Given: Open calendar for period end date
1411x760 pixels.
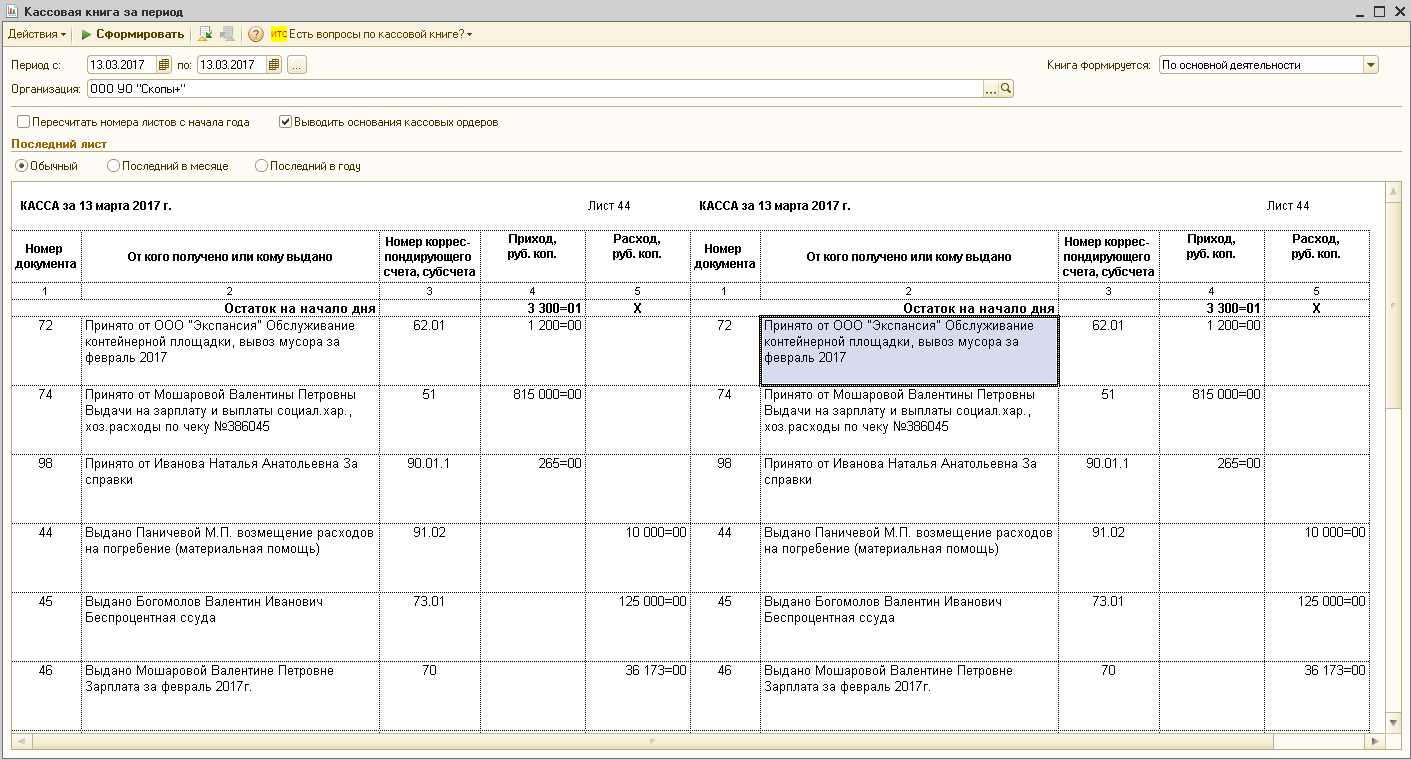Looking at the screenshot, I should 274,65.
